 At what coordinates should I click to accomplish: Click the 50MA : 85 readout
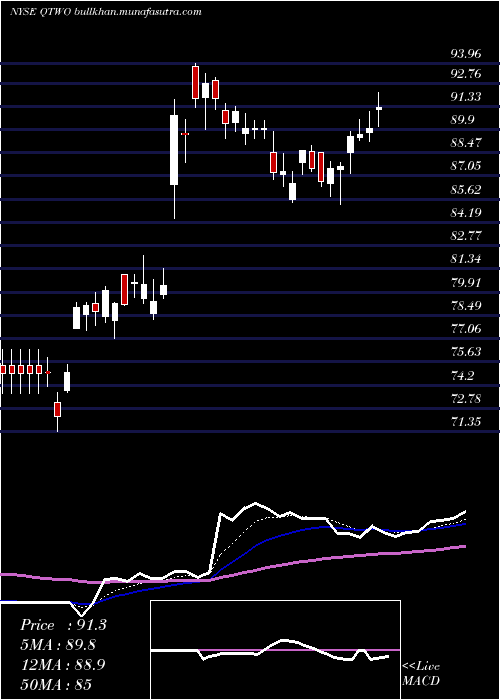point(56,684)
